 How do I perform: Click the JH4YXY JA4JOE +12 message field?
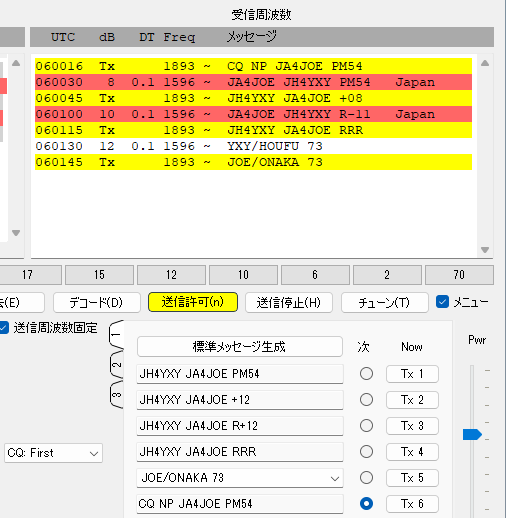point(240,400)
